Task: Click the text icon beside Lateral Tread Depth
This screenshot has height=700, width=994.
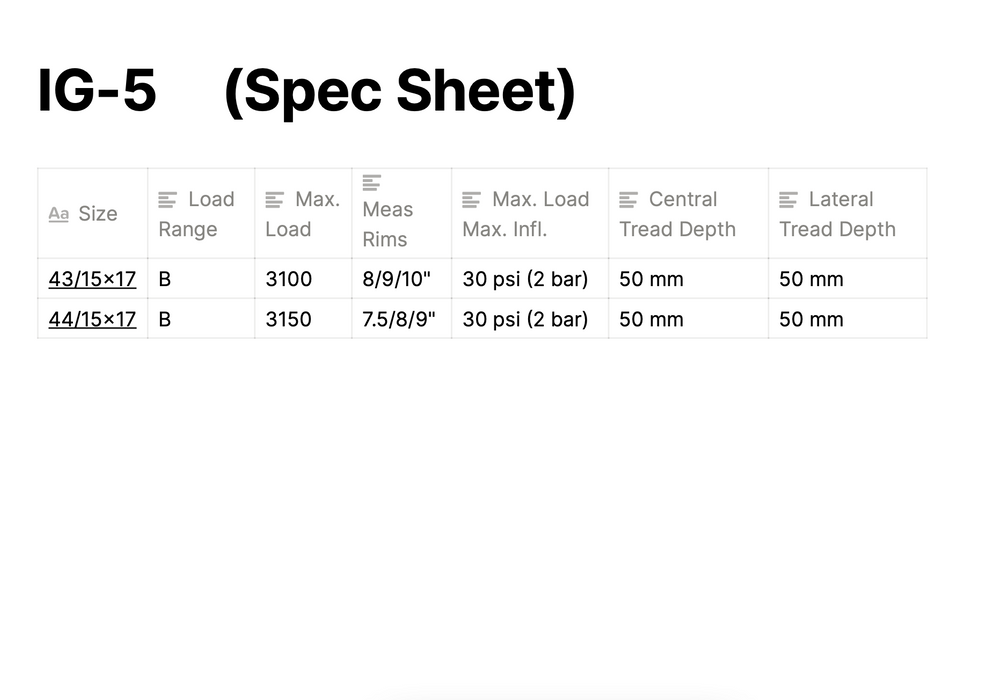Action: [x=789, y=200]
